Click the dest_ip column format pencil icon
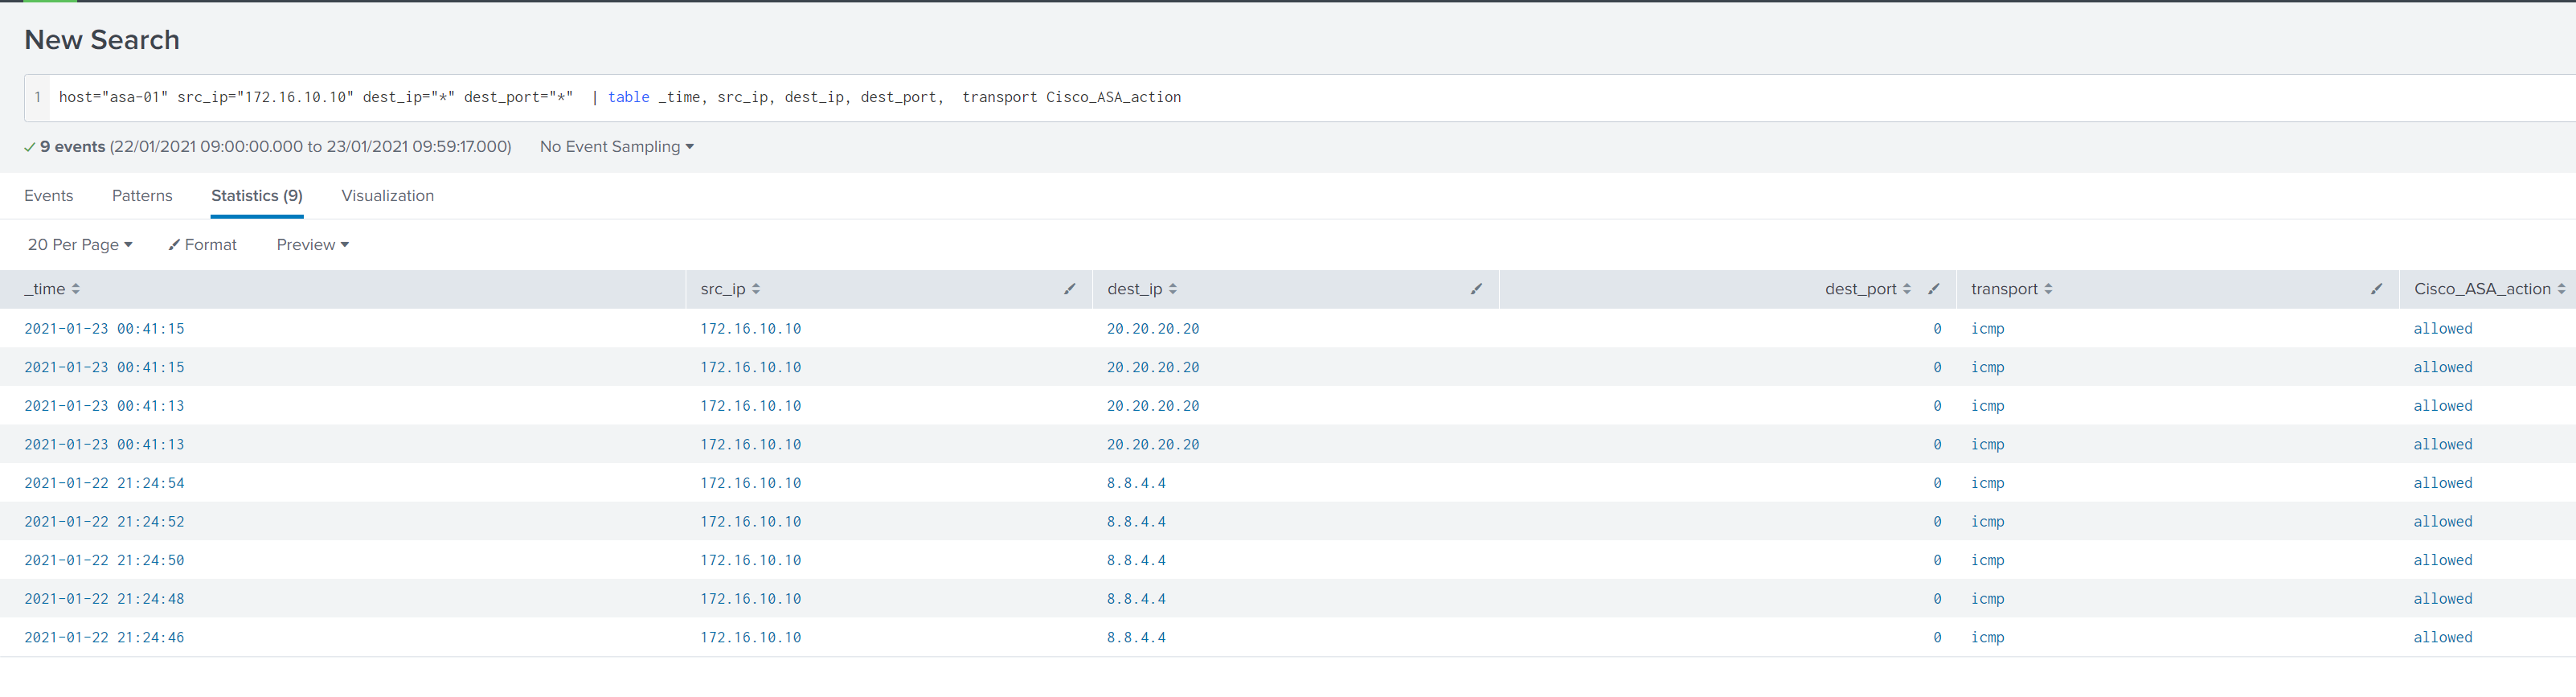The image size is (2576, 697). pyautogui.click(x=1476, y=289)
